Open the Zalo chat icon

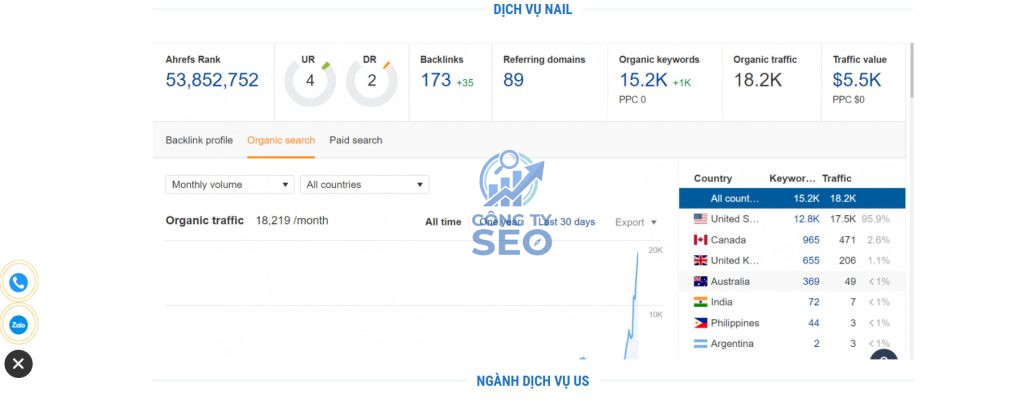point(18,325)
